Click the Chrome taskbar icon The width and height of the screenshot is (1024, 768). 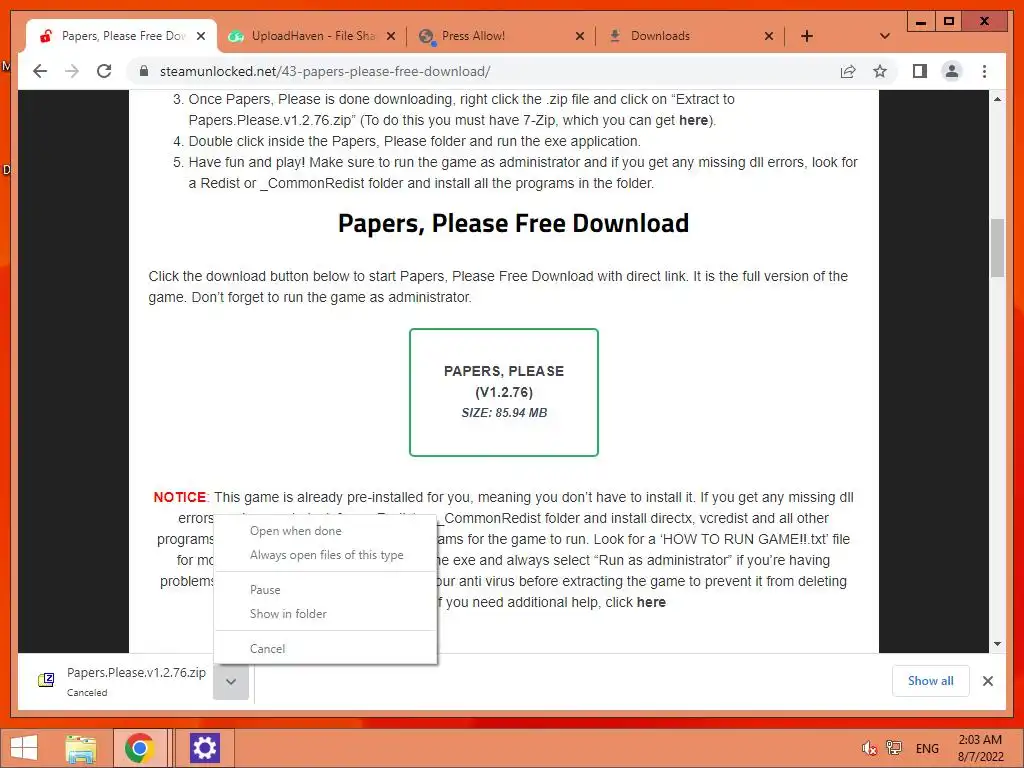(140, 748)
